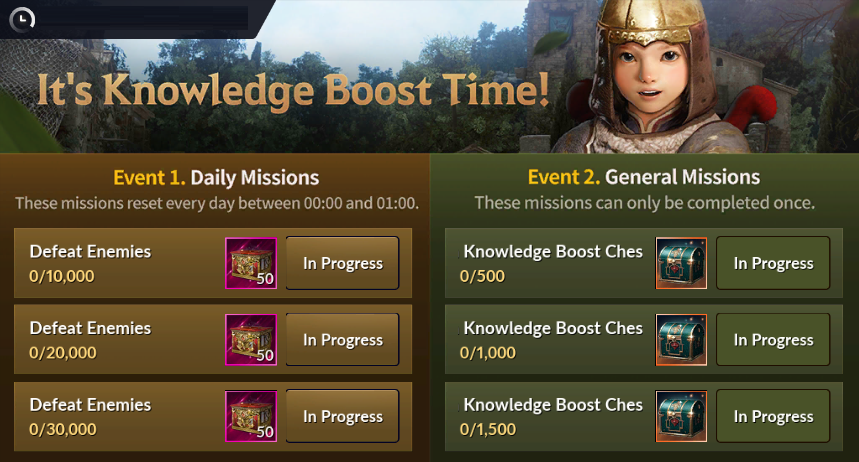
Task: Click the 0/1,500 progress counter
Action: (x=488, y=429)
